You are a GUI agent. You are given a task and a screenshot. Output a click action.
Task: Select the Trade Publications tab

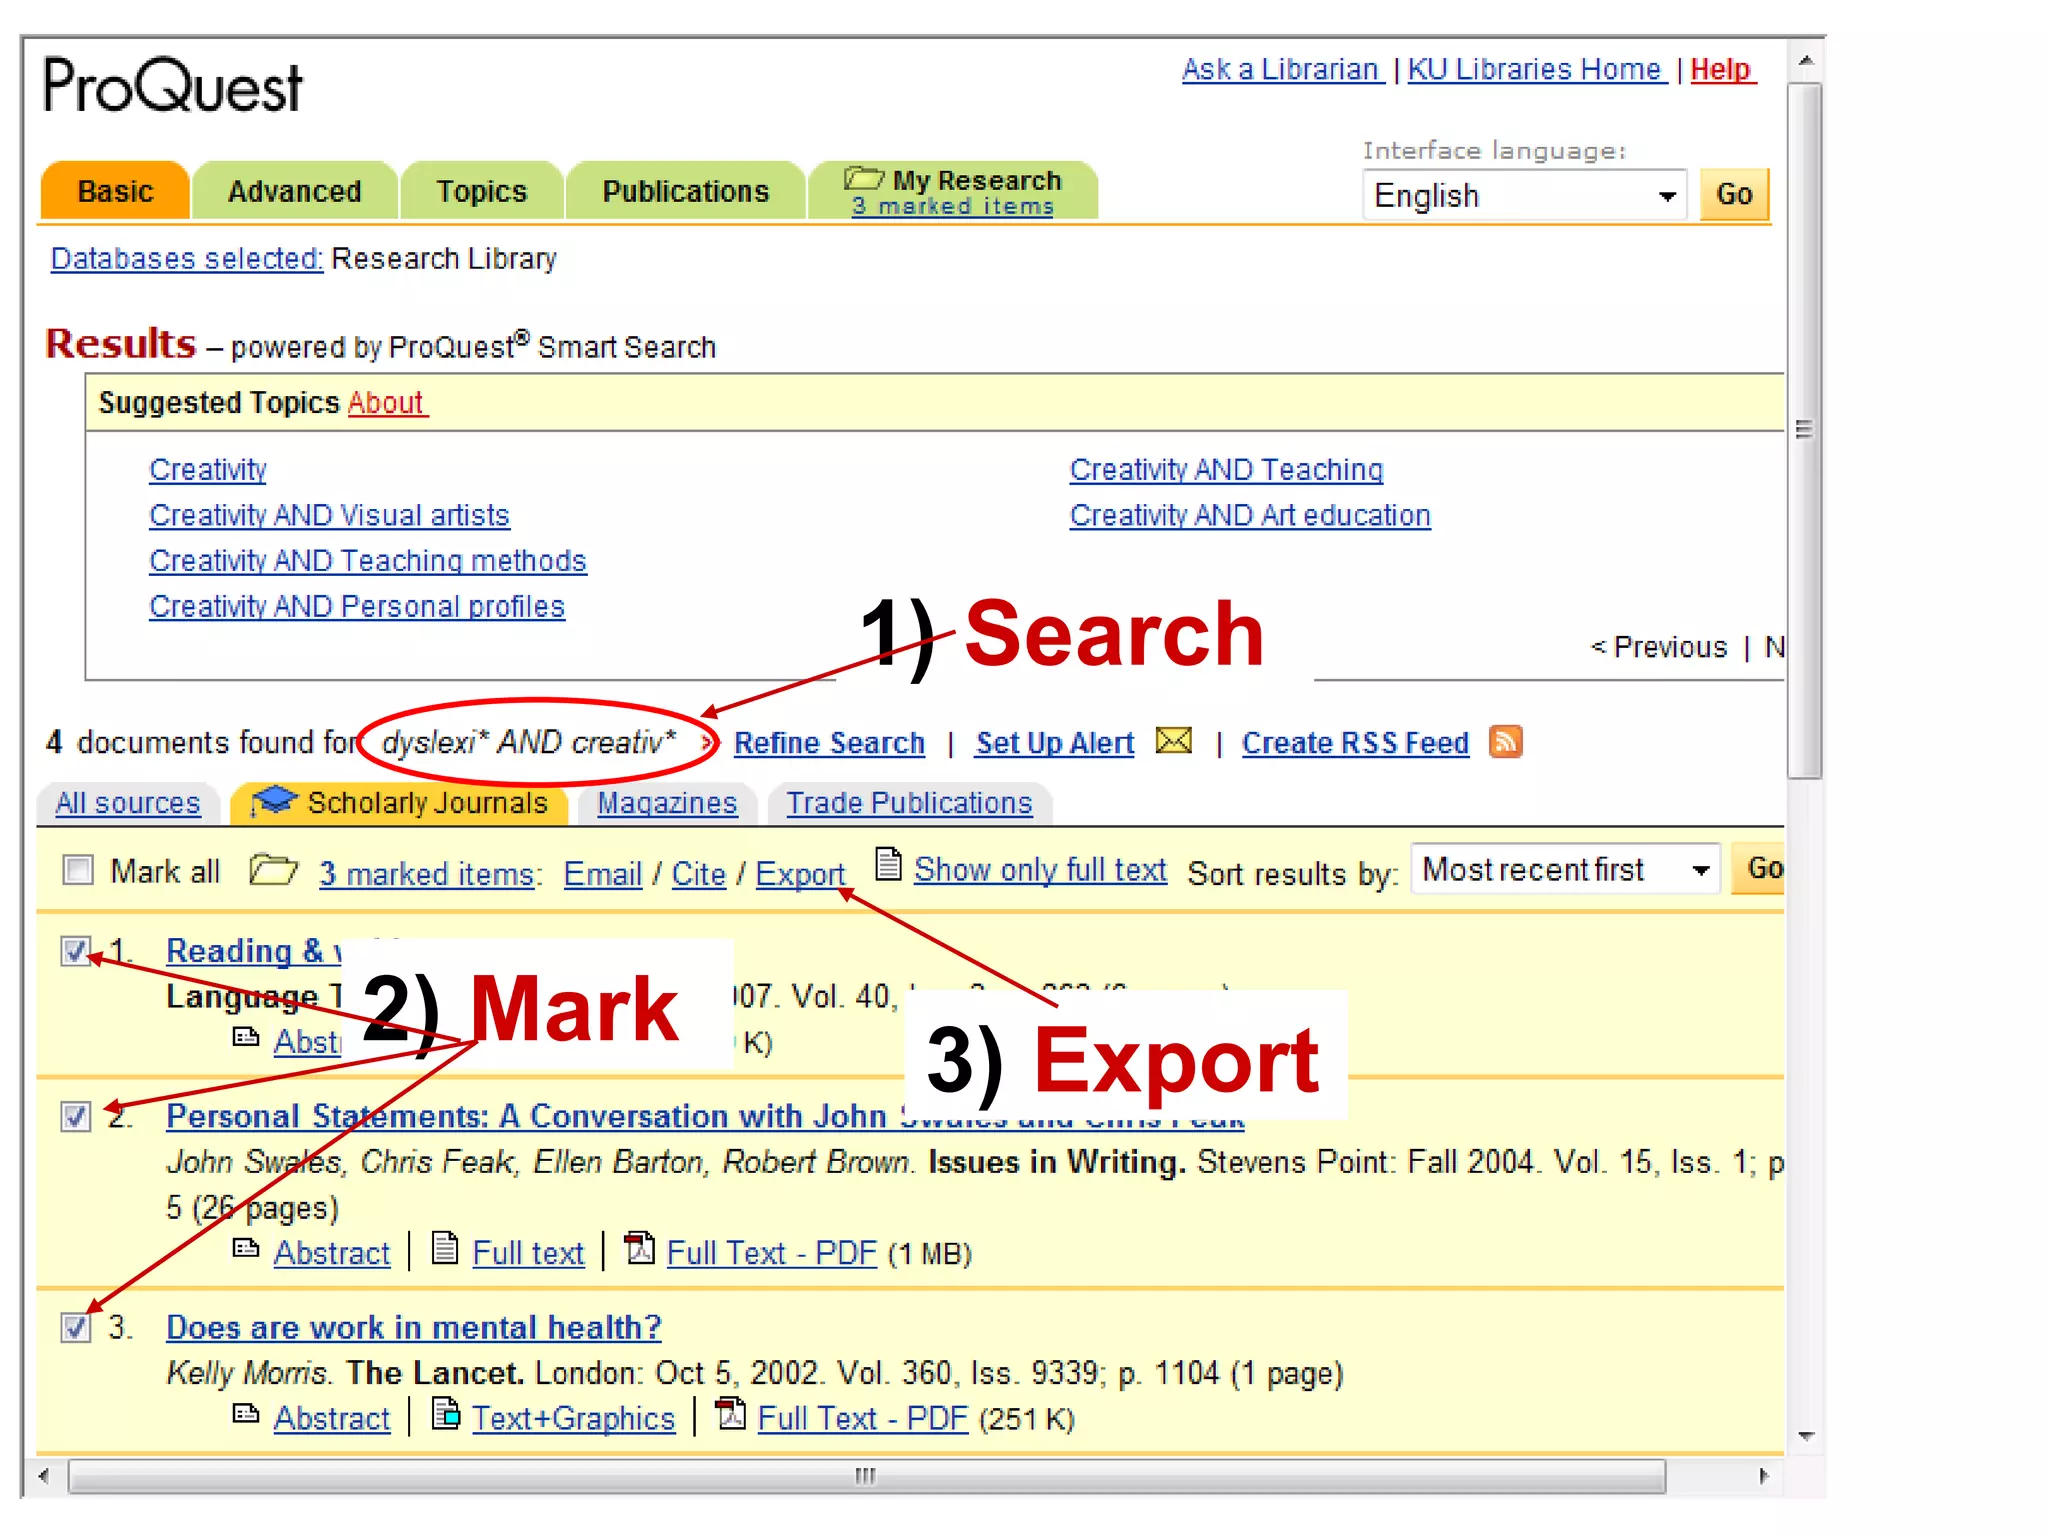(909, 803)
